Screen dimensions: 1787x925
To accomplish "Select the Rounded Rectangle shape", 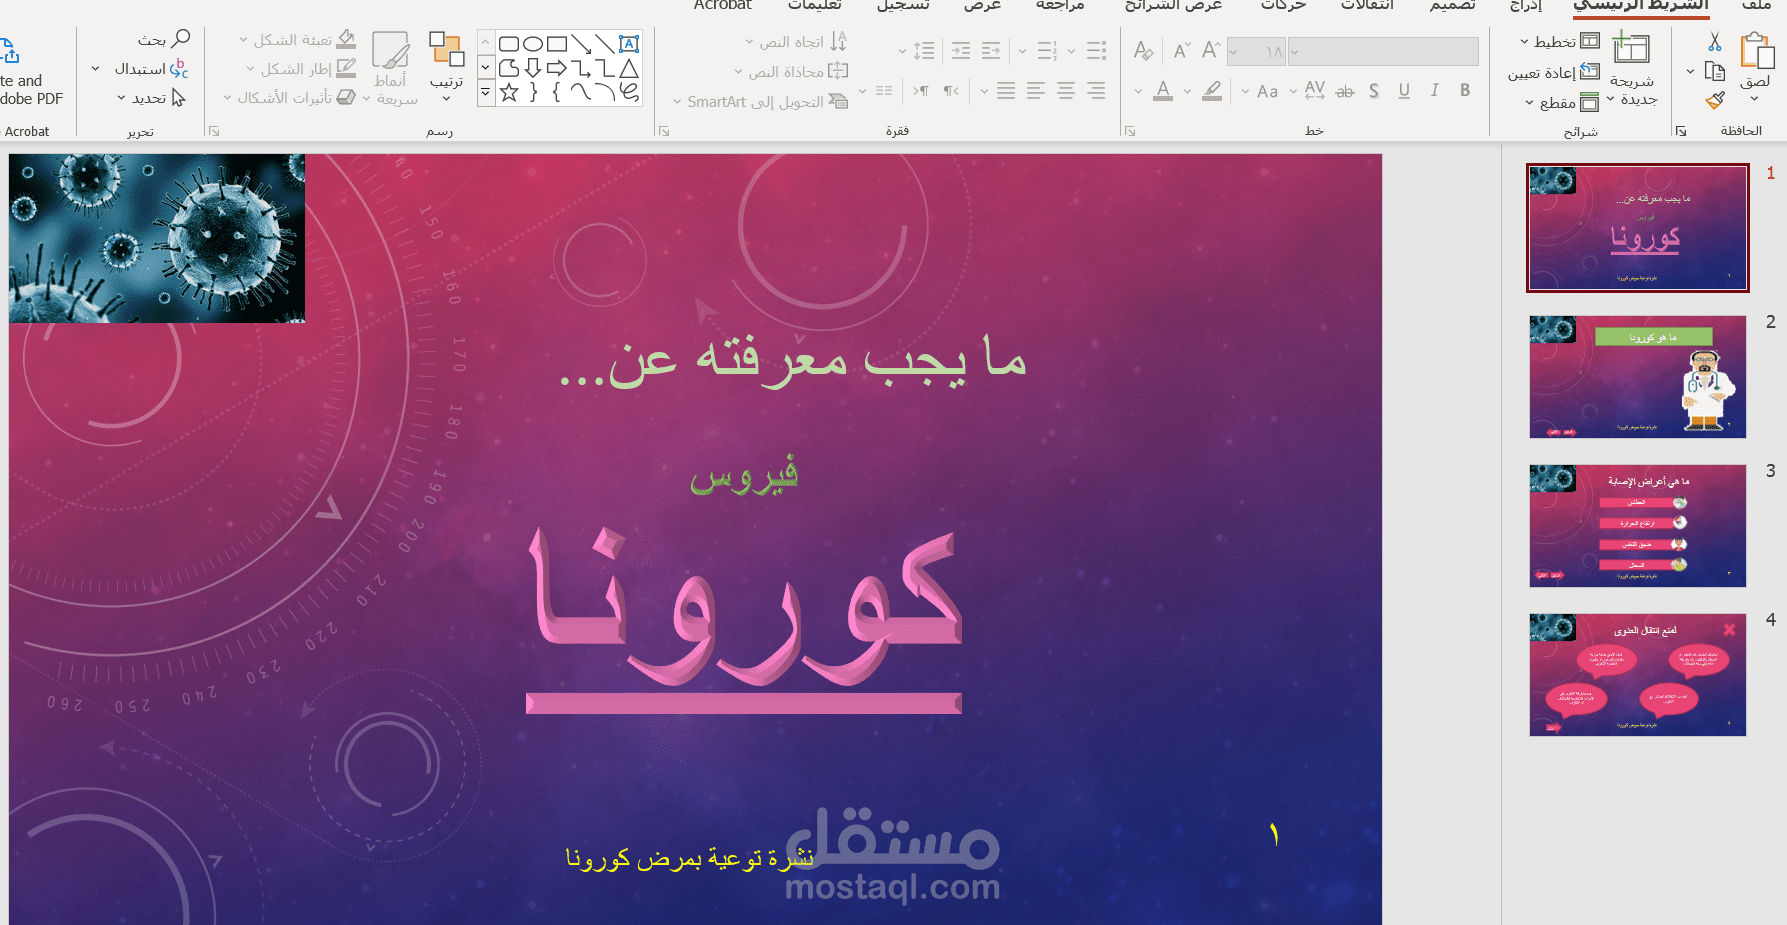I will pyautogui.click(x=509, y=44).
